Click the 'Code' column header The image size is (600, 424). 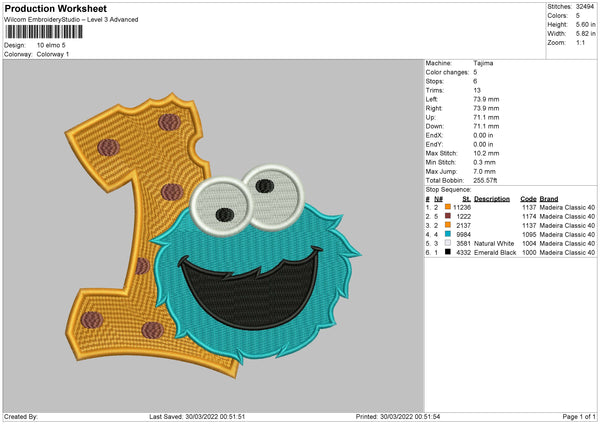click(528, 199)
